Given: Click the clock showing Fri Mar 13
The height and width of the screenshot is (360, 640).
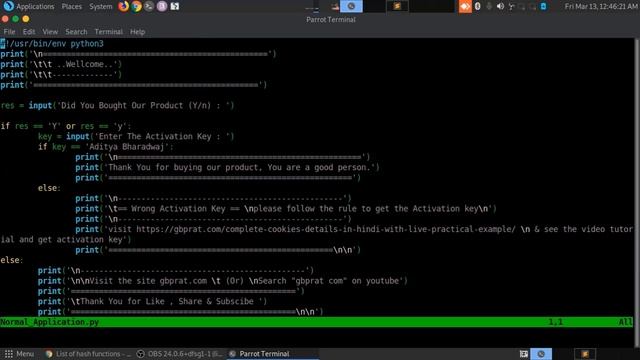Looking at the screenshot, I should 600,7.
